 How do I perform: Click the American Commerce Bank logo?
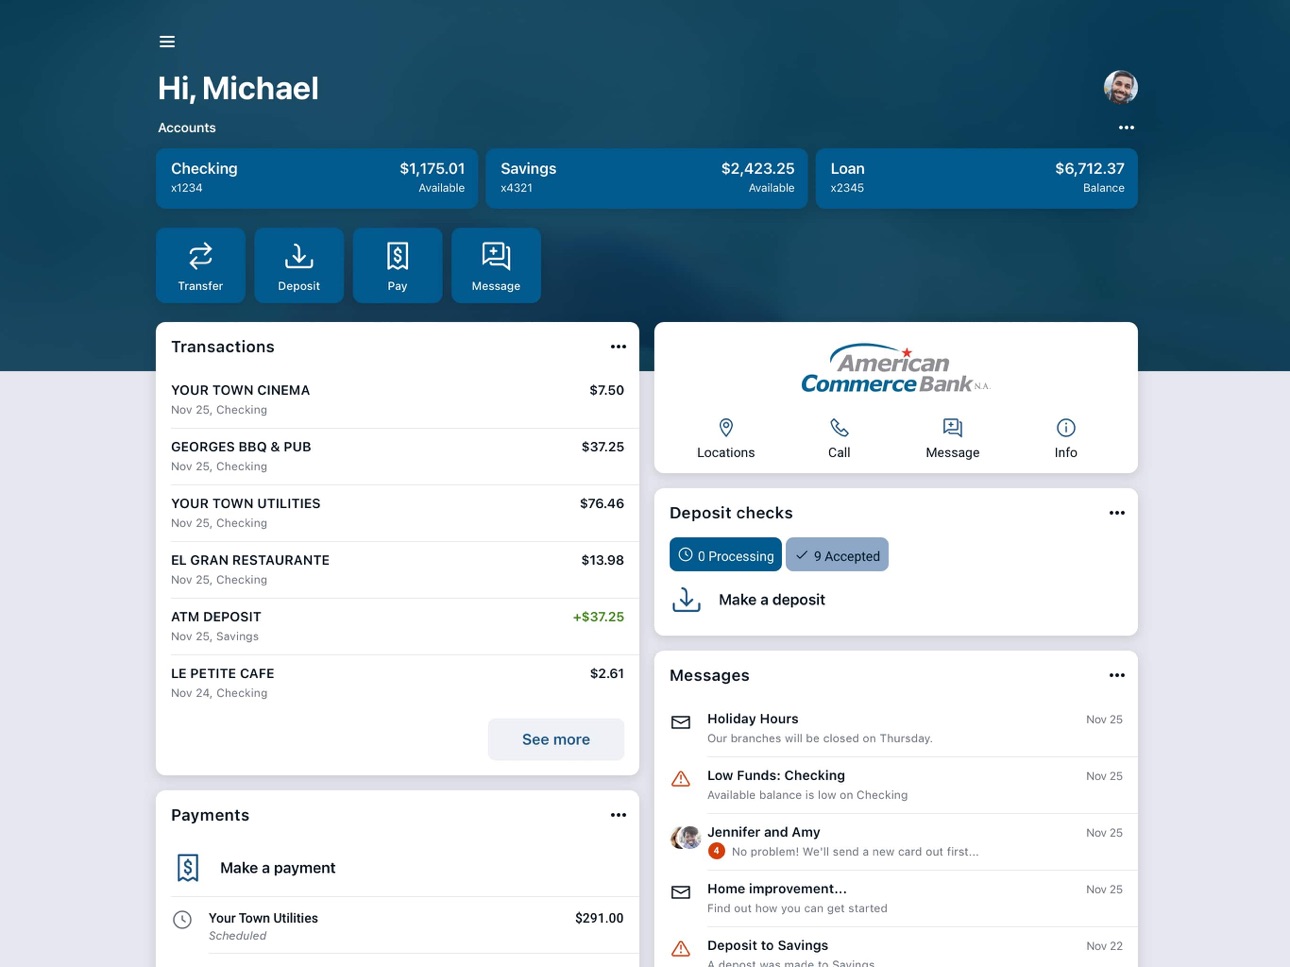pyautogui.click(x=895, y=369)
